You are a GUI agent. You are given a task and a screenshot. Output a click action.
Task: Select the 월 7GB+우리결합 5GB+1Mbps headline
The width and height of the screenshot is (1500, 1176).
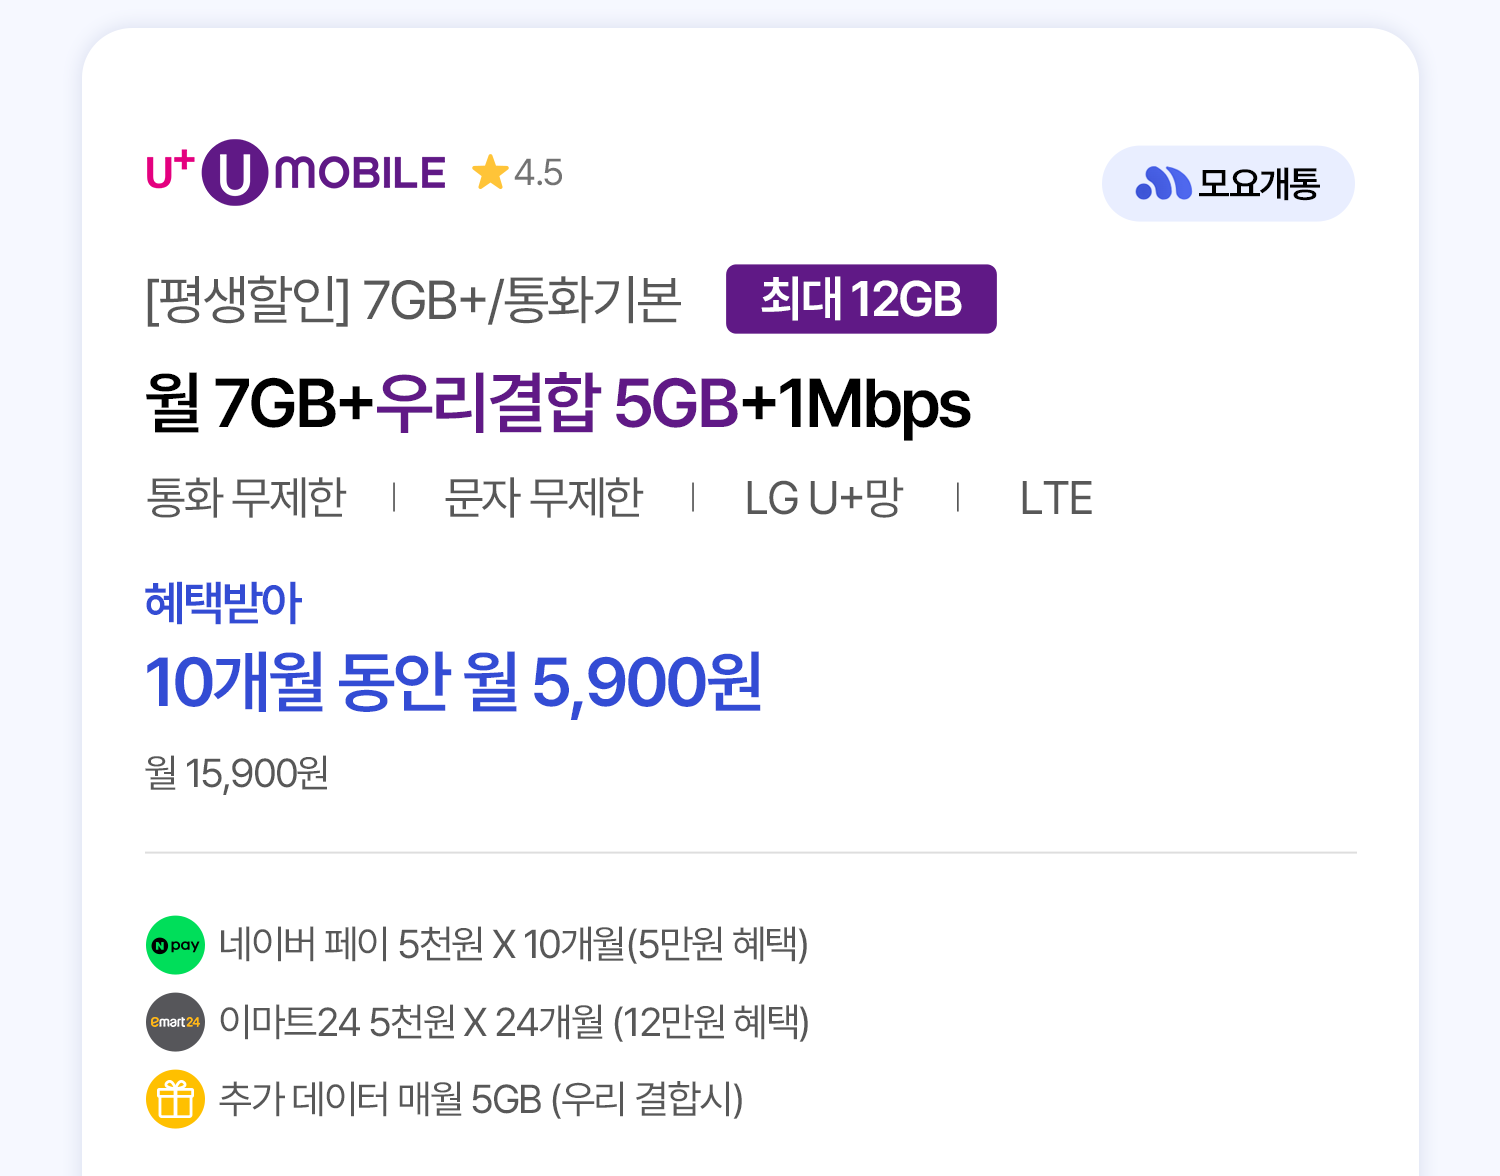pyautogui.click(x=557, y=403)
